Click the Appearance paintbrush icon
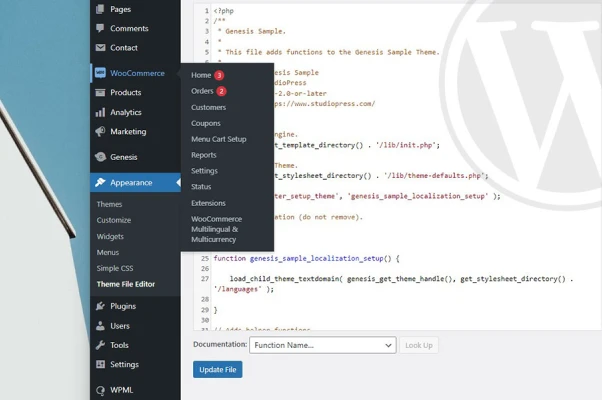Viewport: 602px width, 400px height. point(100,182)
